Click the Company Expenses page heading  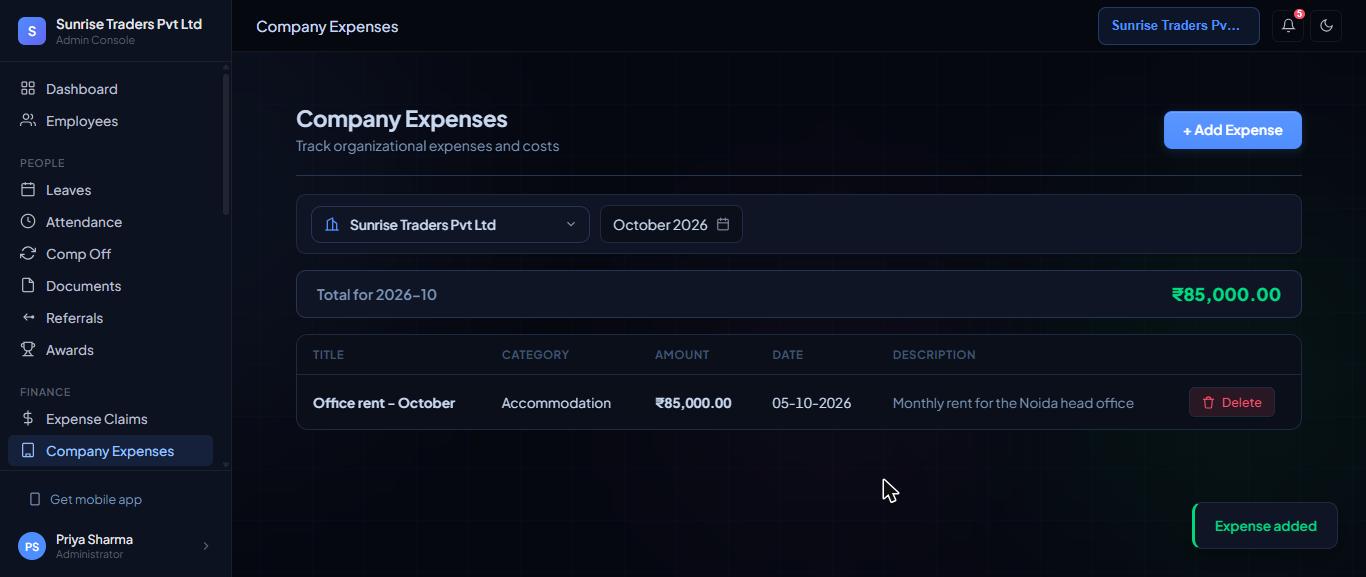(402, 119)
